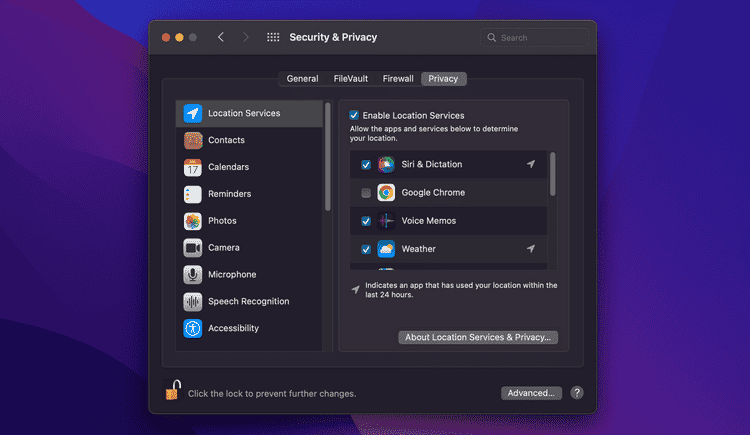This screenshot has height=435, width=750.
Task: Click the Accessibility icon in sidebar
Action: 193,328
